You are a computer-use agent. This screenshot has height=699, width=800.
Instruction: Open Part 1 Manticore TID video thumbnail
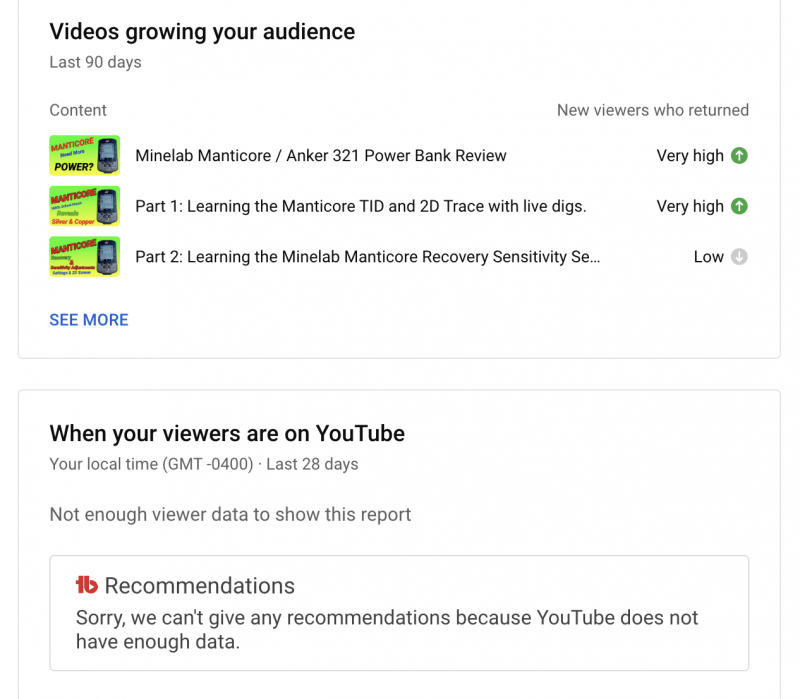pos(85,206)
